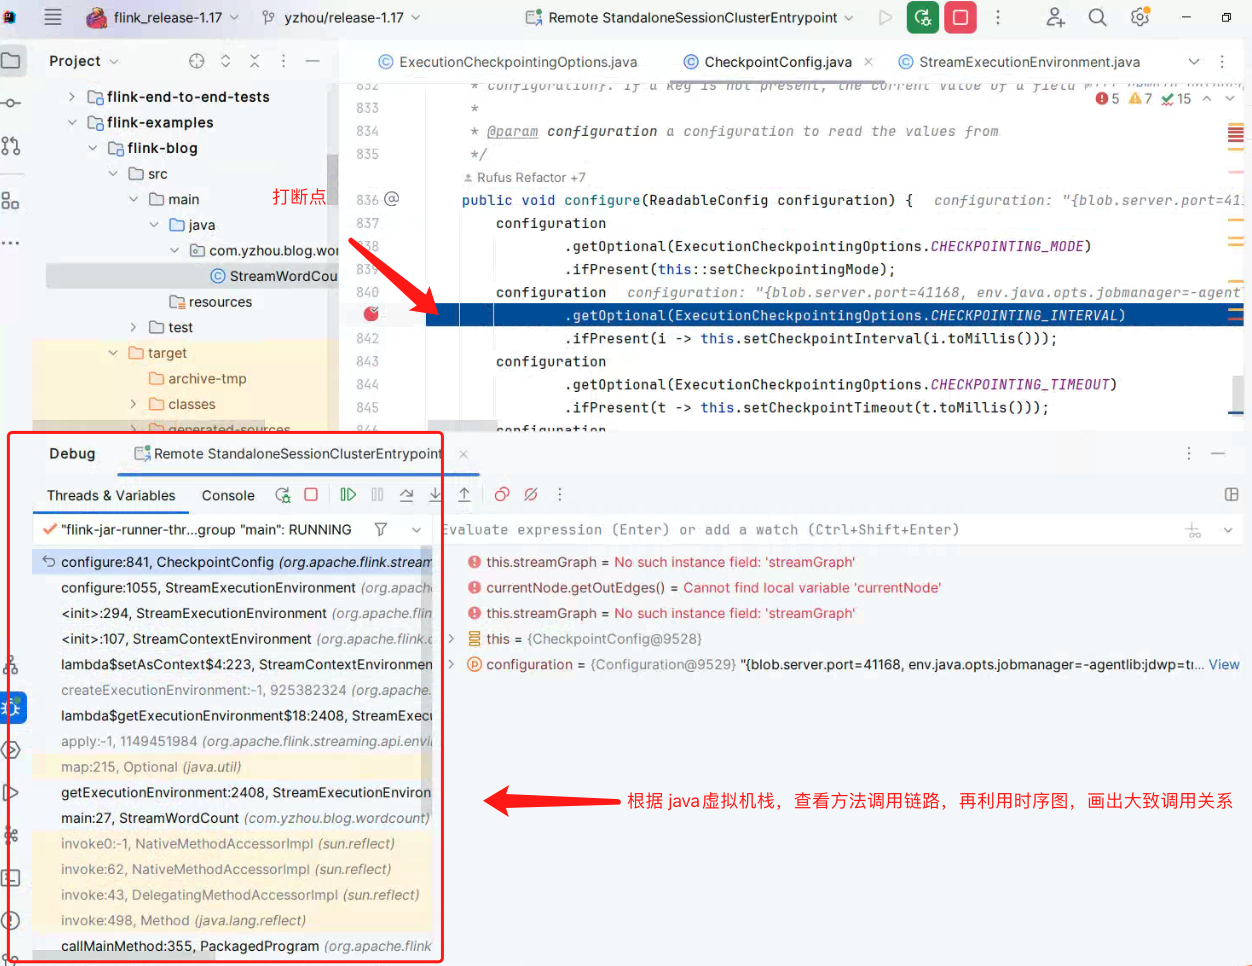Close CheckpointConfig.java tab
The image size is (1252, 966).
click(x=868, y=62)
